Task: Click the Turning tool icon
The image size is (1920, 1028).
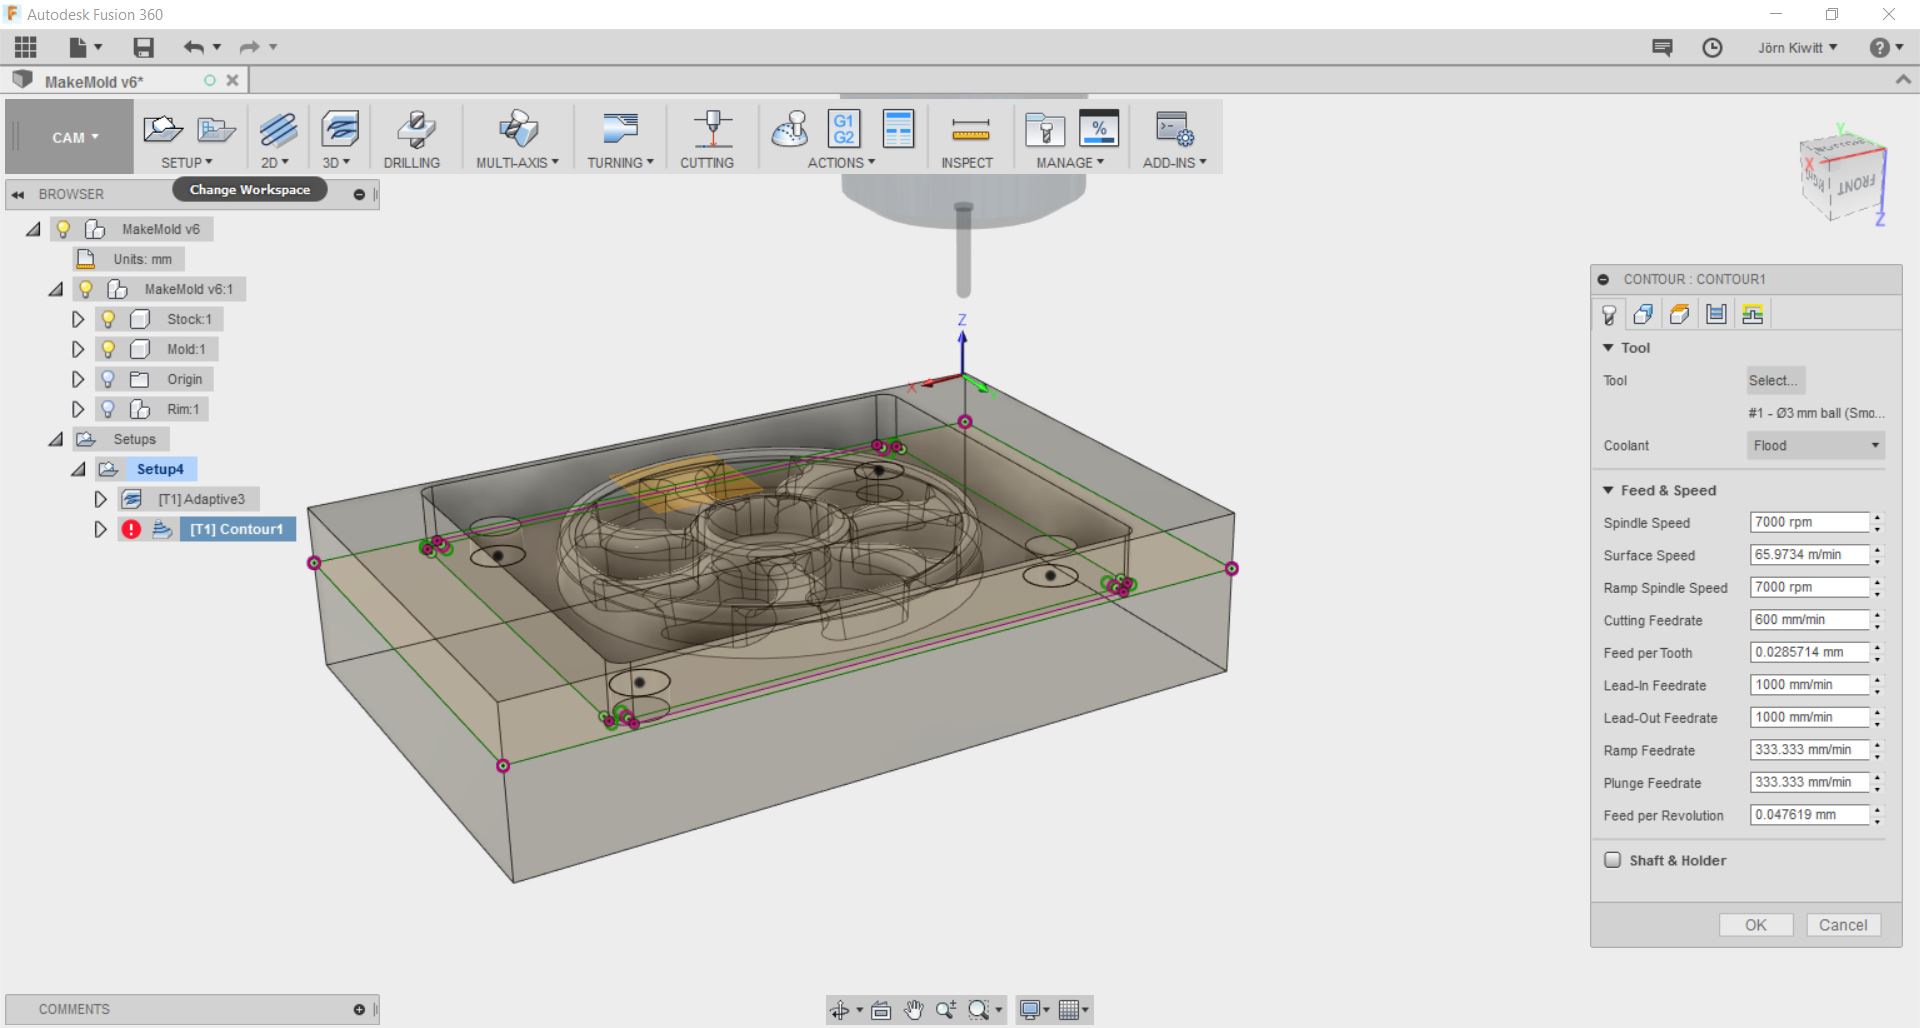Action: pyautogui.click(x=620, y=129)
